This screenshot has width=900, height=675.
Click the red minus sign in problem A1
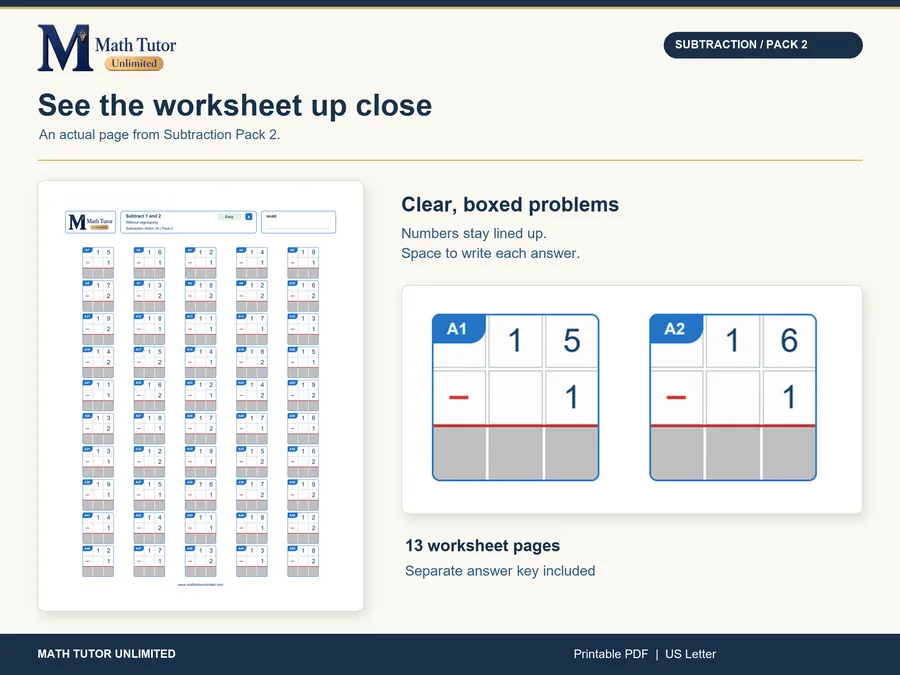point(459,397)
